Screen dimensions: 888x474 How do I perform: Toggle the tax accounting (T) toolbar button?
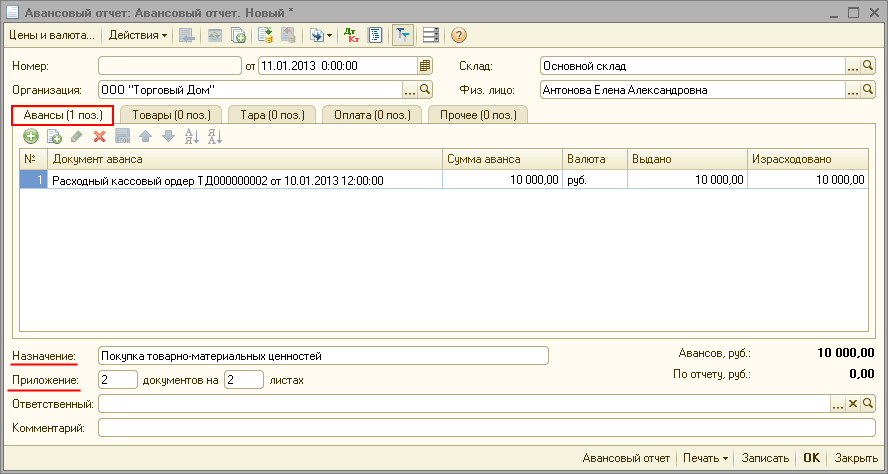pyautogui.click(x=403, y=35)
